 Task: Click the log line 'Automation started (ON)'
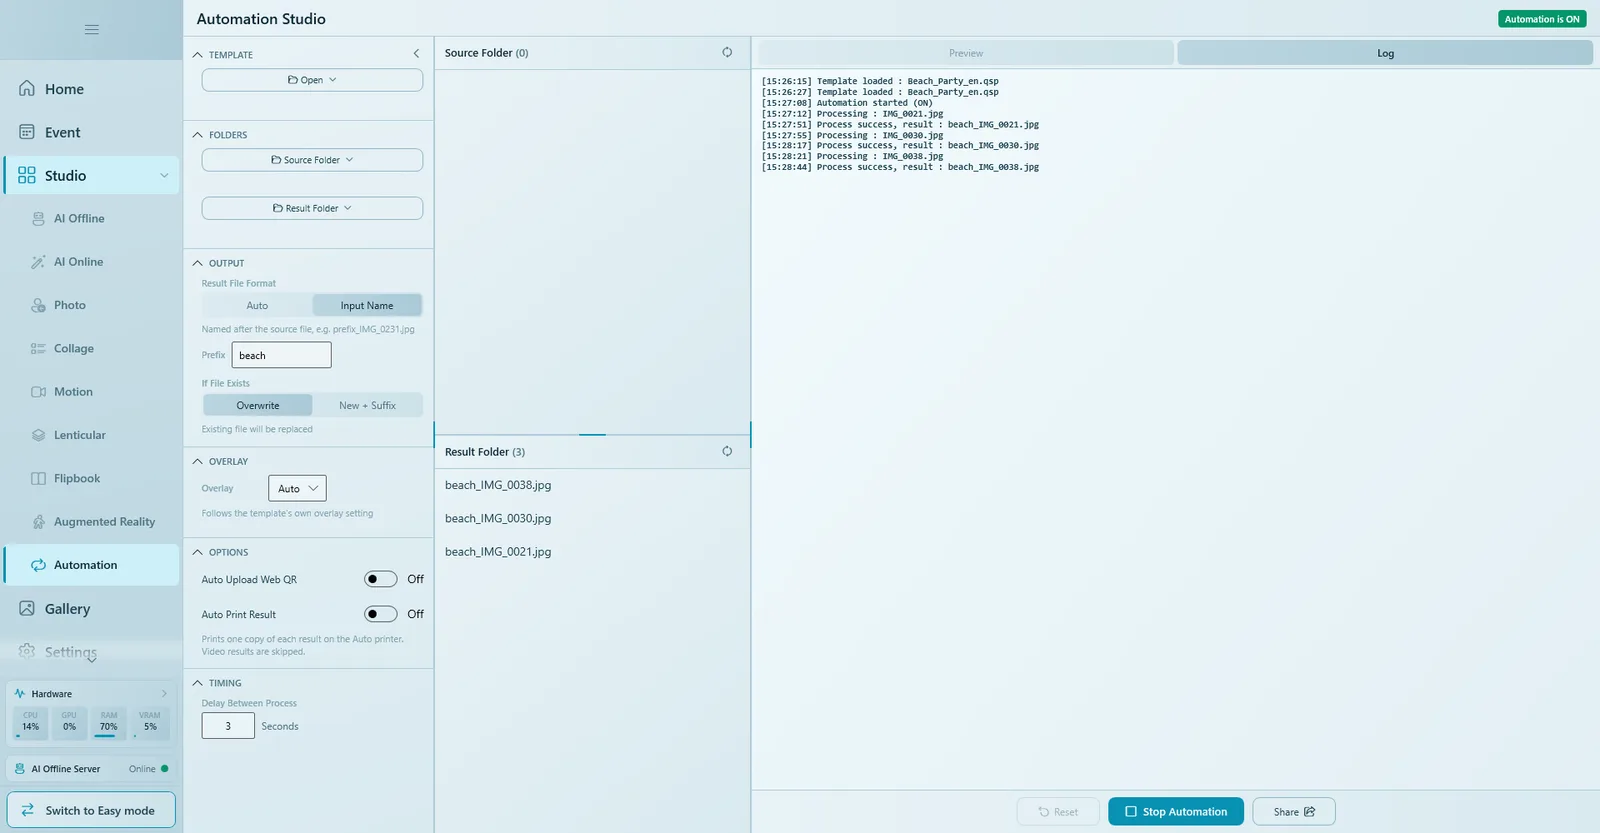847,103
